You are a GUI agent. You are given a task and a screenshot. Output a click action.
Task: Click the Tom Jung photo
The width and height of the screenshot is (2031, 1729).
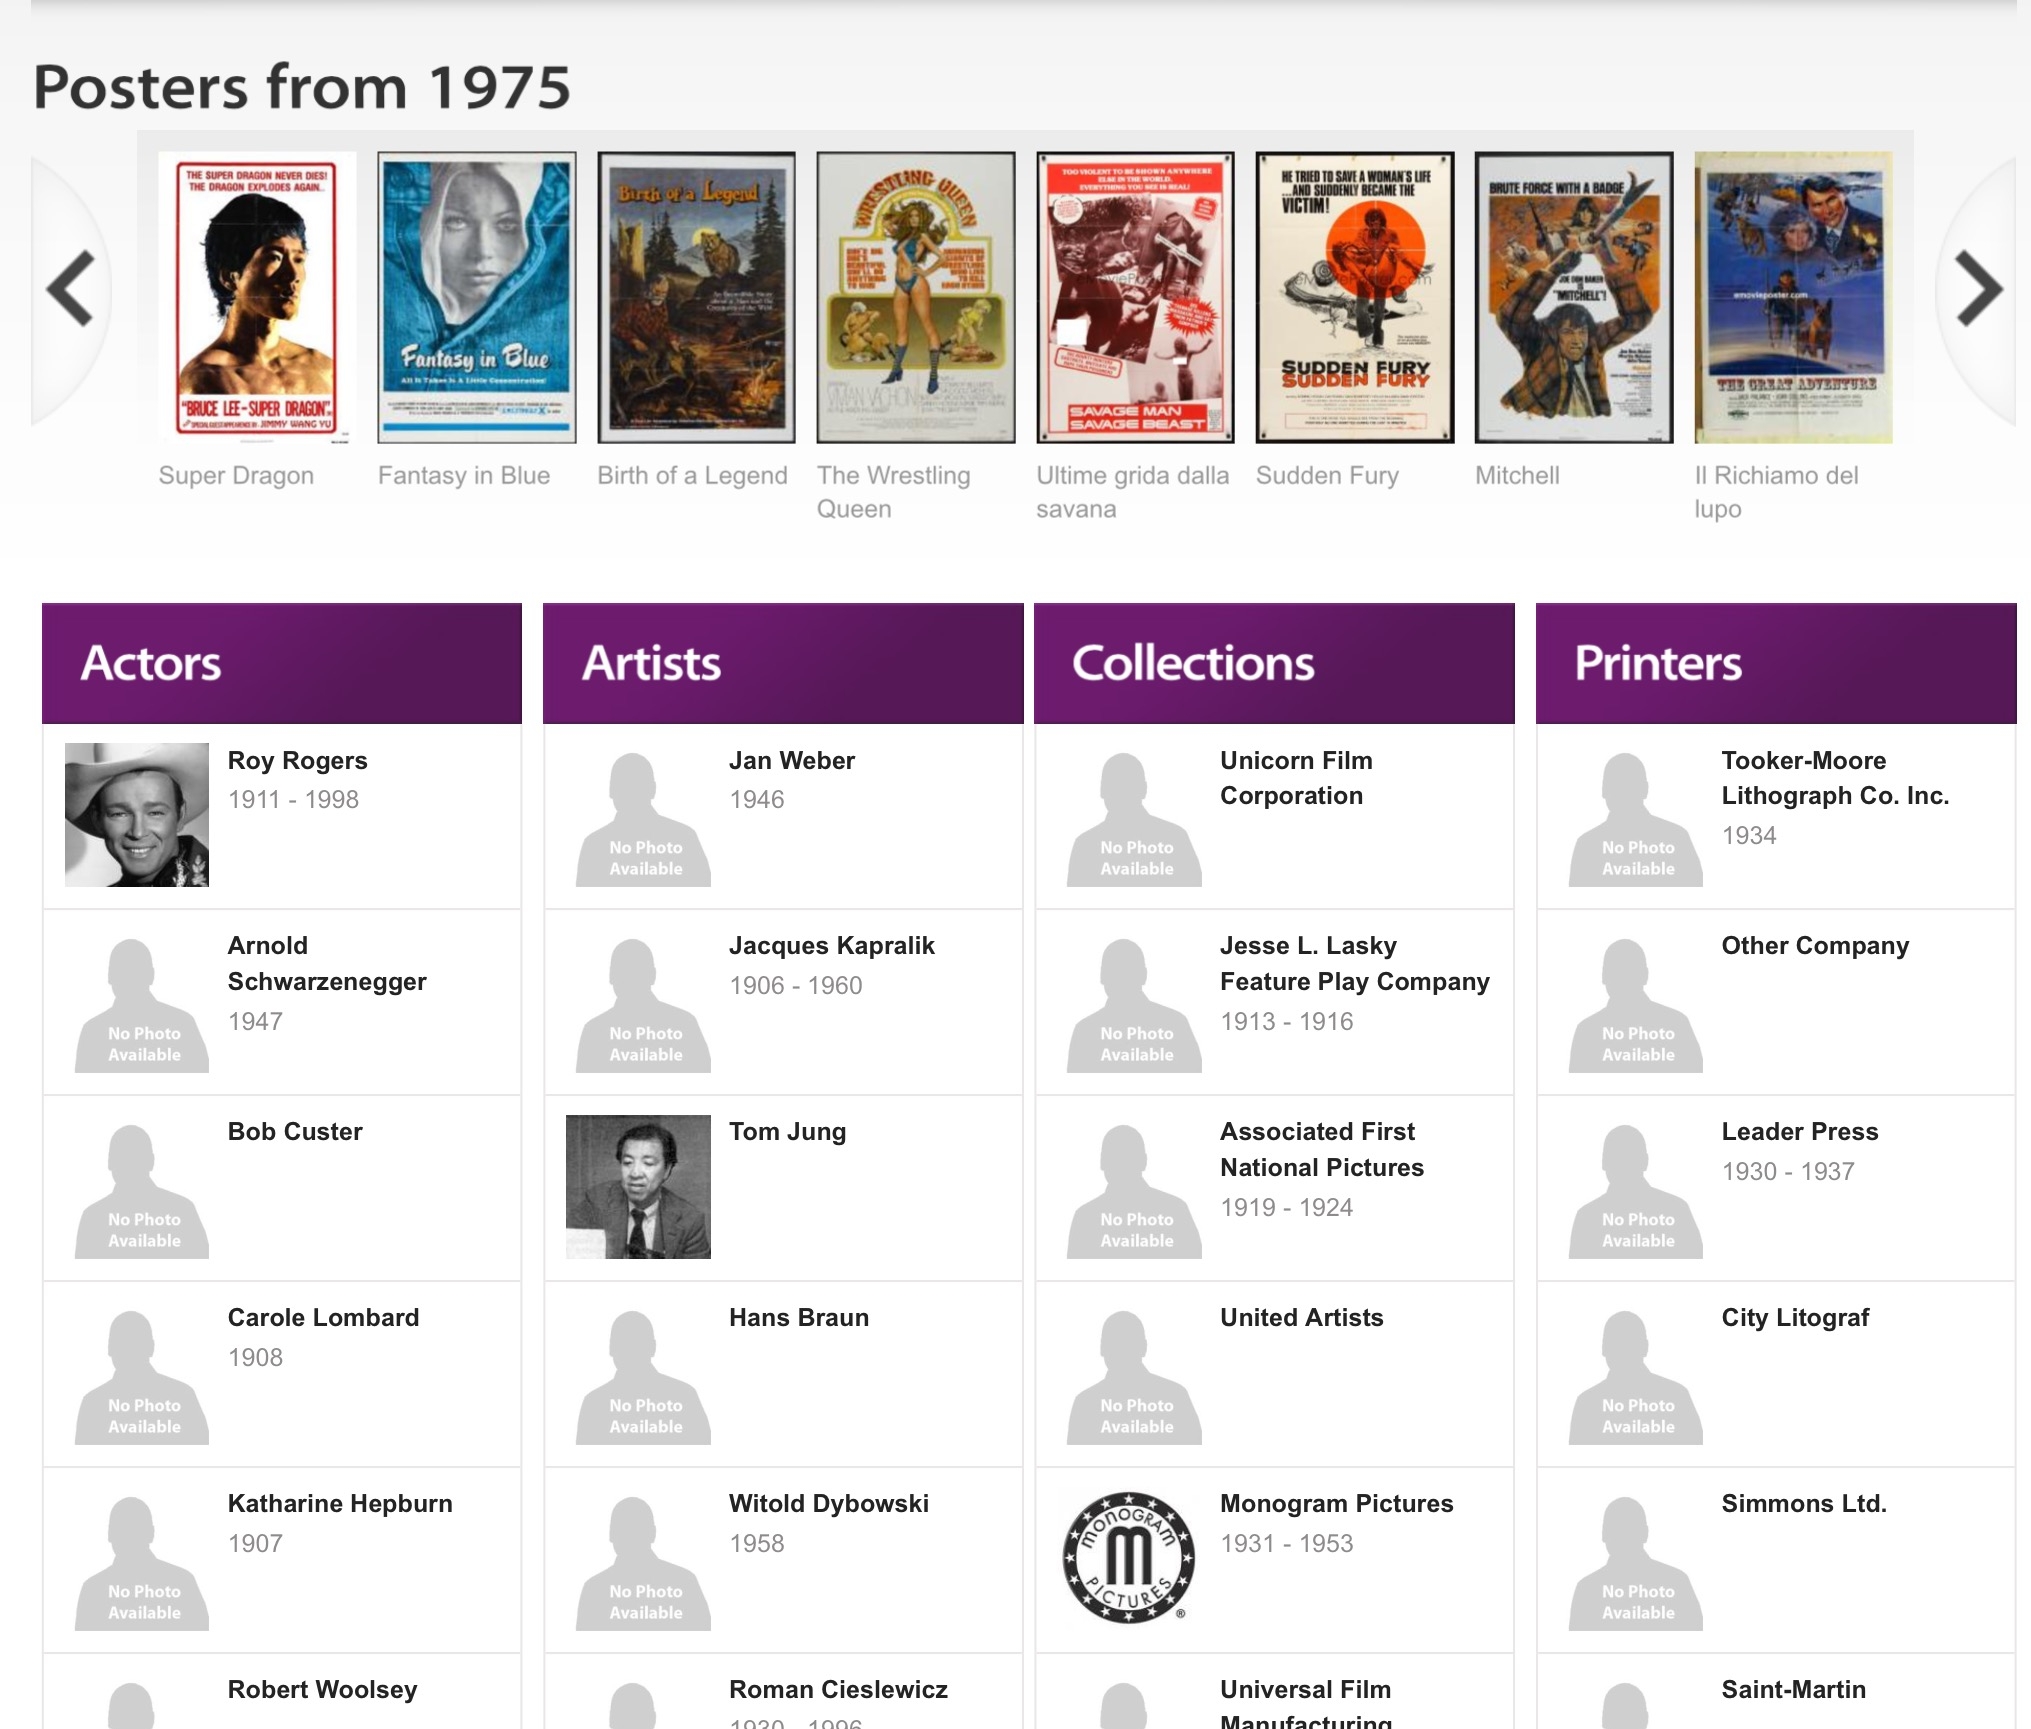(x=638, y=1186)
